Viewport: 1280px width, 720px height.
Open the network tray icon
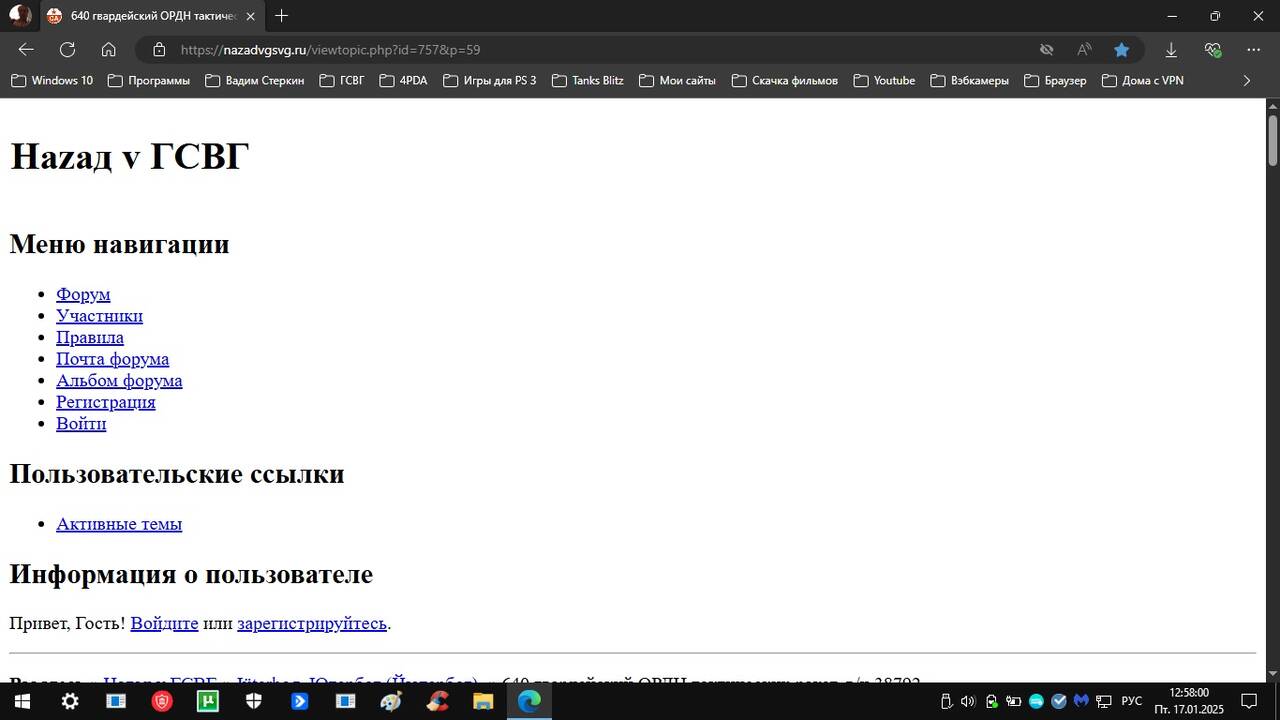(x=1104, y=701)
